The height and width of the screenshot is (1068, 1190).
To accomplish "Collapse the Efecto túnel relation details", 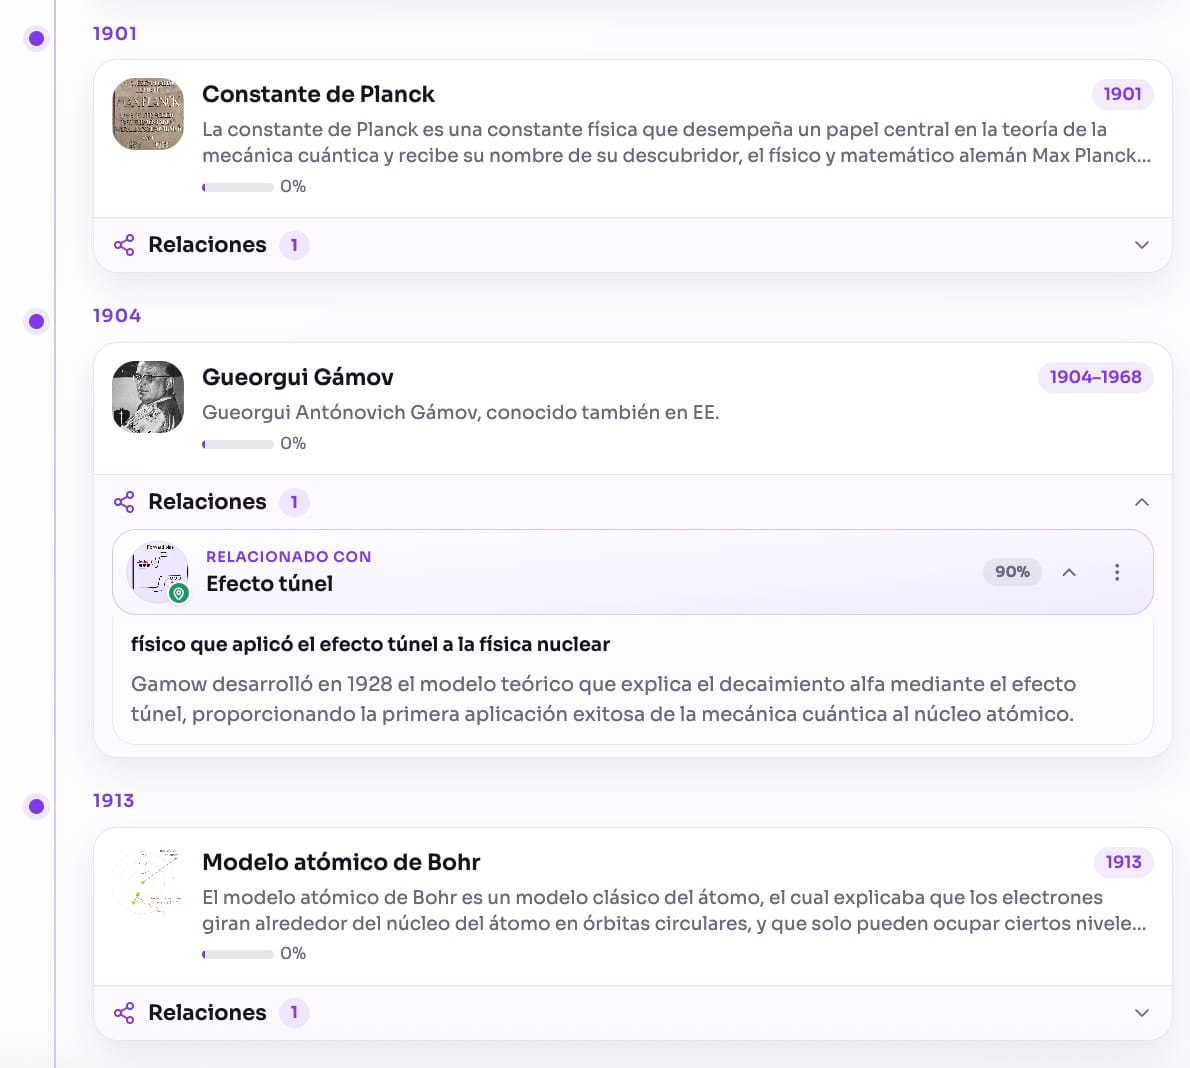I will point(1069,572).
